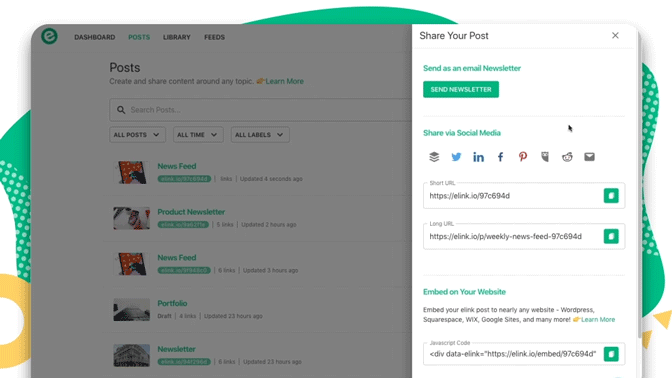Click the 'Send as an email Newsletter' heading
The image size is (672, 378).
pos(472,68)
